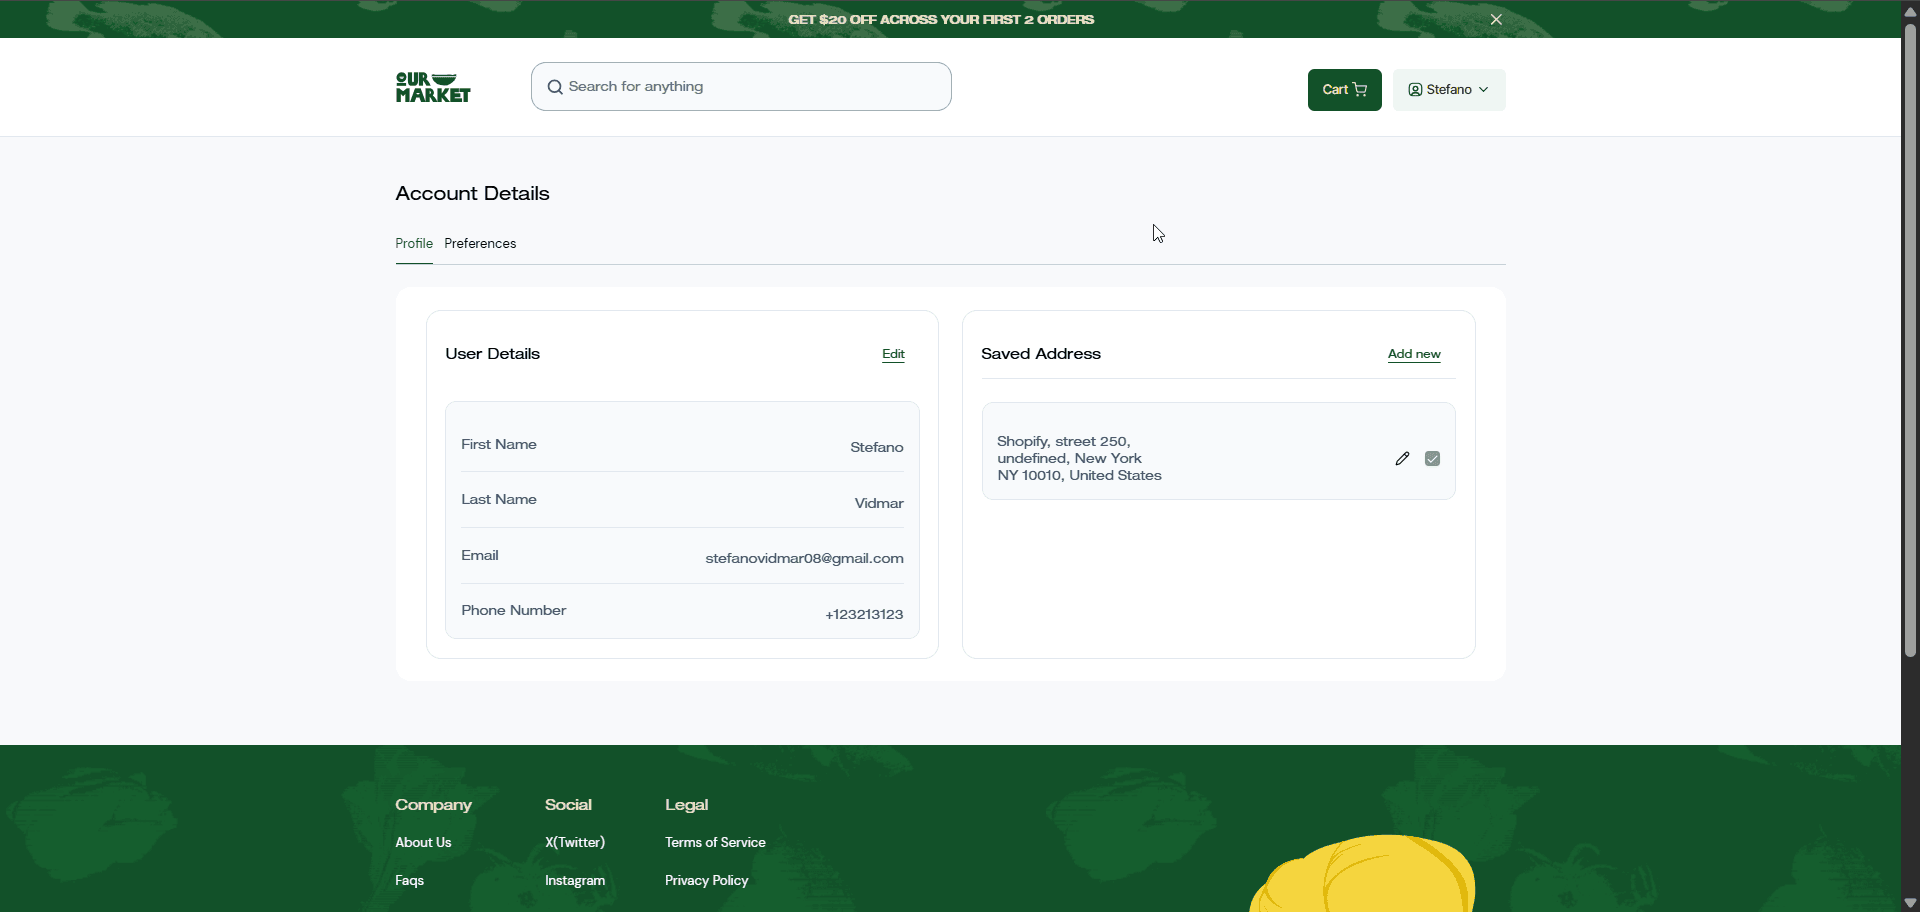Switch to the Preferences tab
This screenshot has height=912, width=1920.
tap(480, 244)
